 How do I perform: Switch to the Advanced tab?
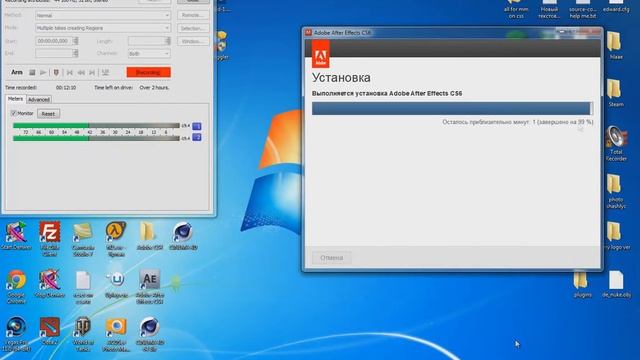pyautogui.click(x=39, y=100)
